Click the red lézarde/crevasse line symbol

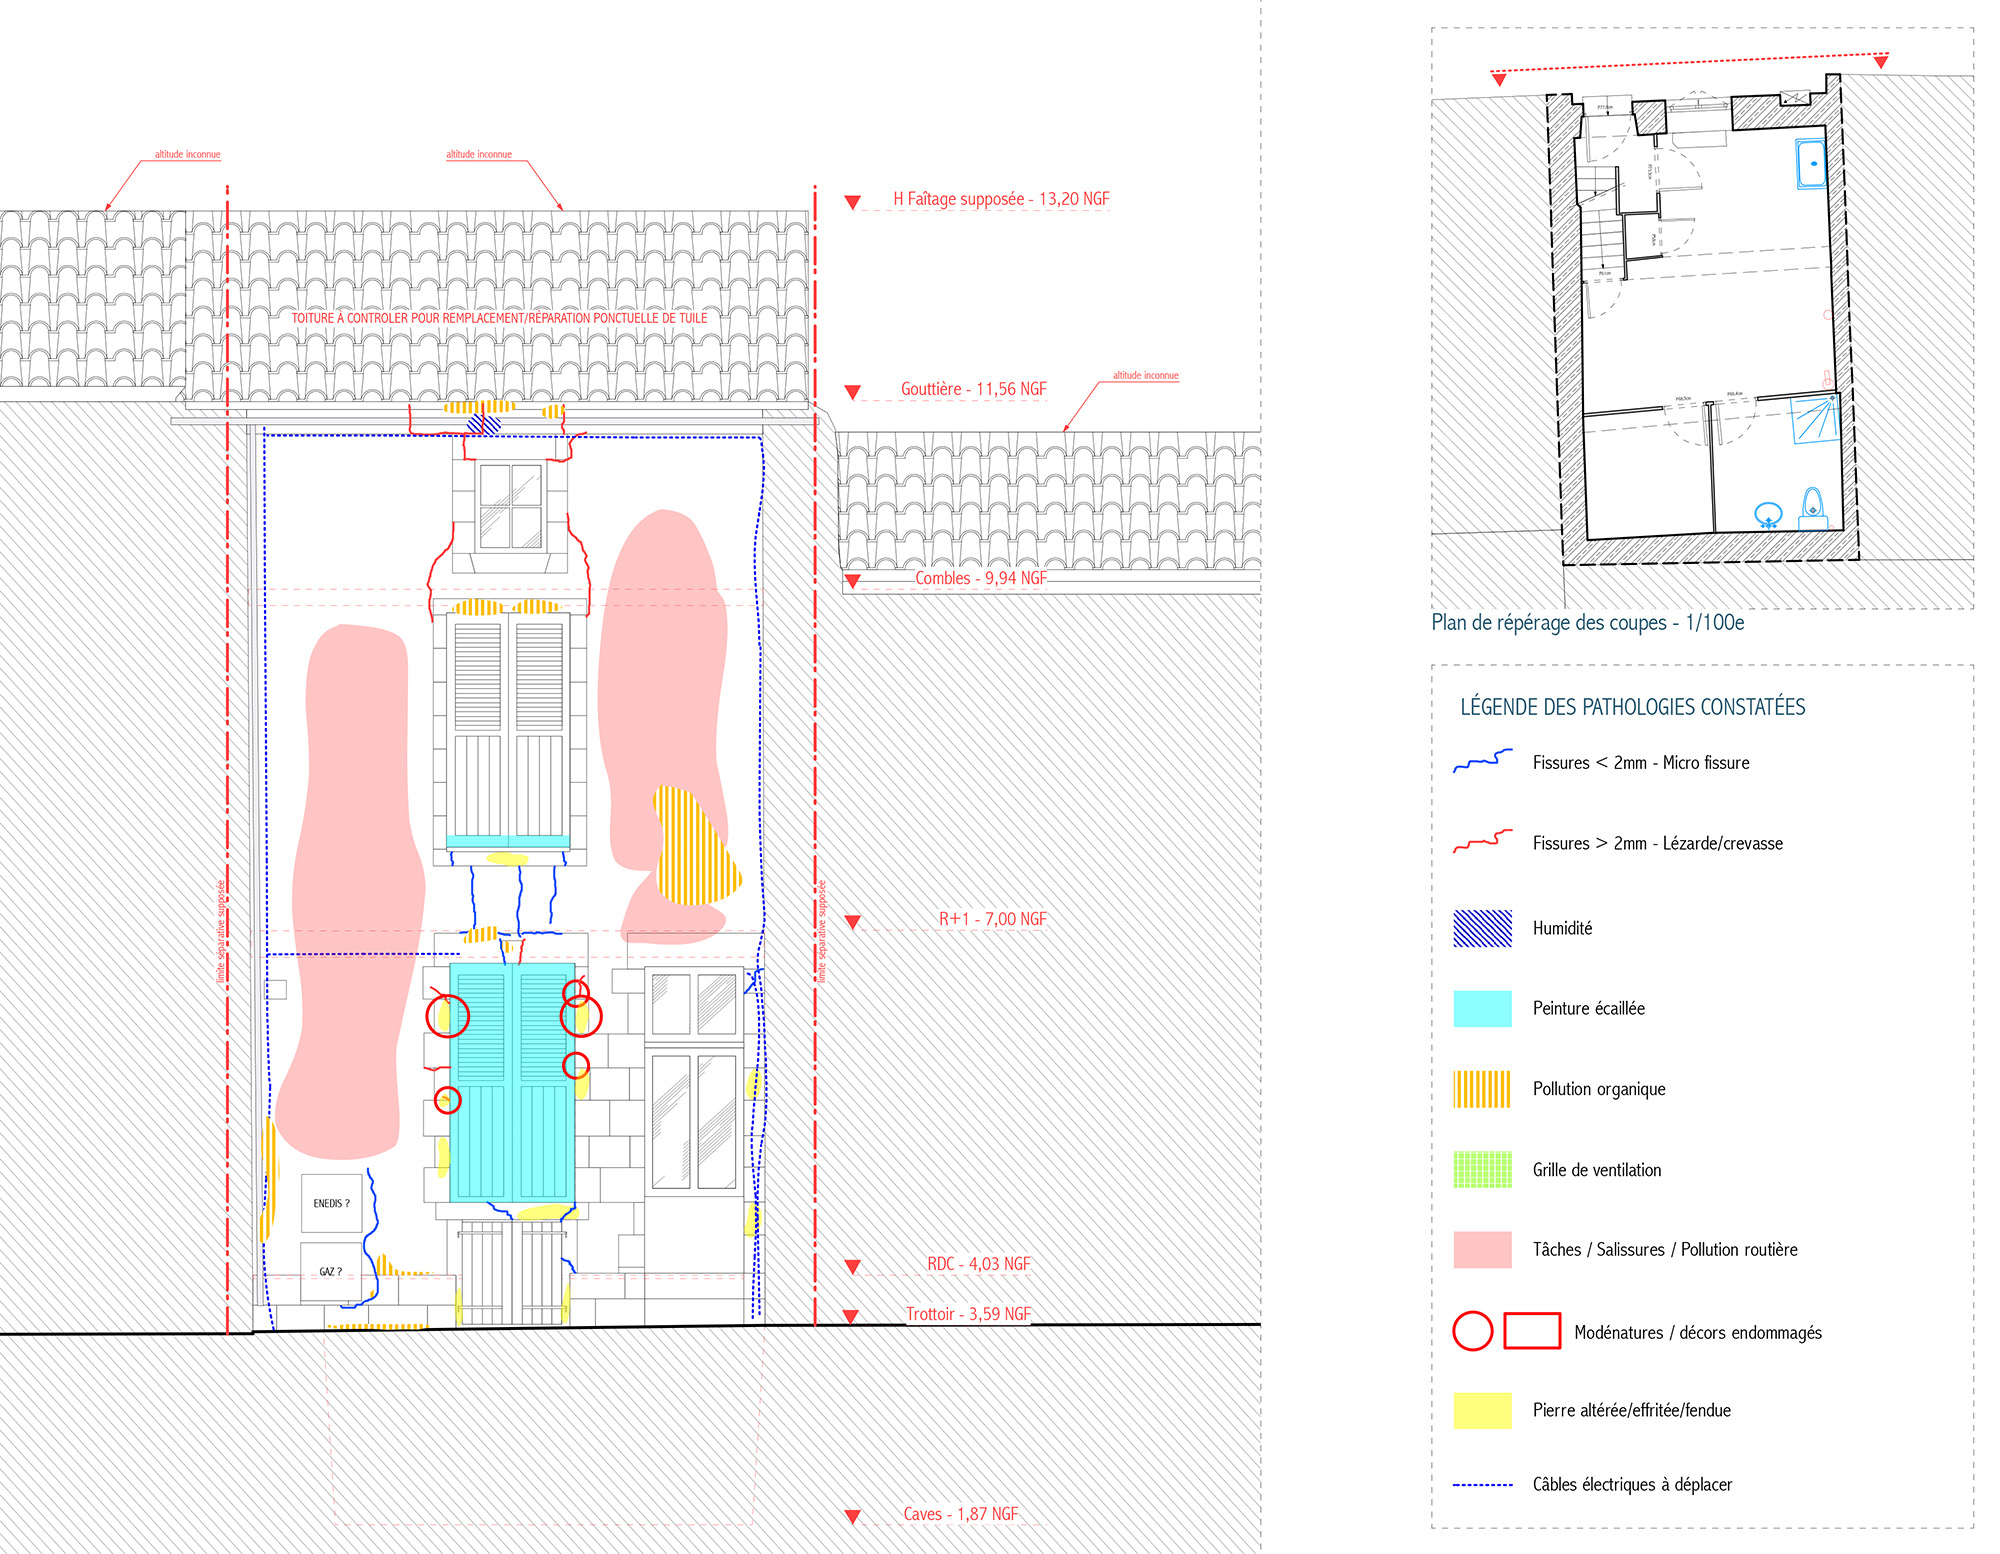pos(1482,843)
